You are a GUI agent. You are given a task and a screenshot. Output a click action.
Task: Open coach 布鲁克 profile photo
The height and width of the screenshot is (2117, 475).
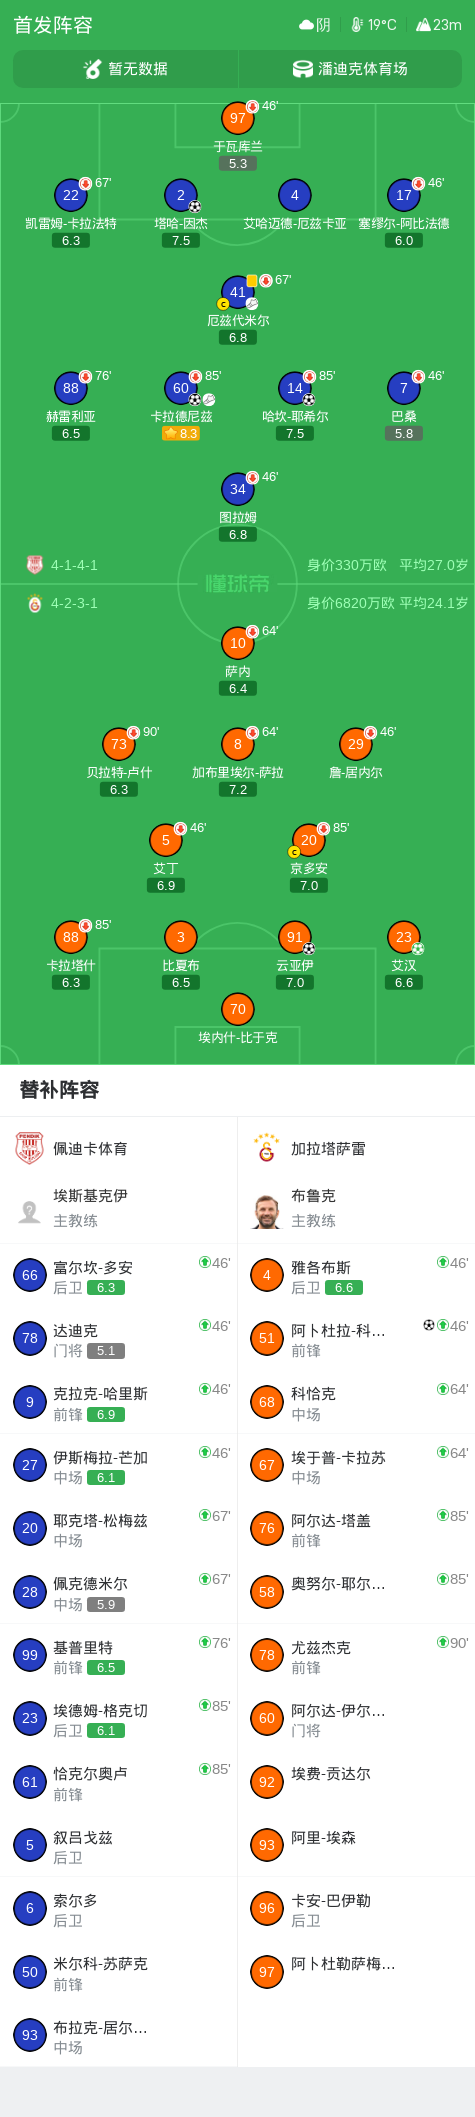tap(266, 1211)
